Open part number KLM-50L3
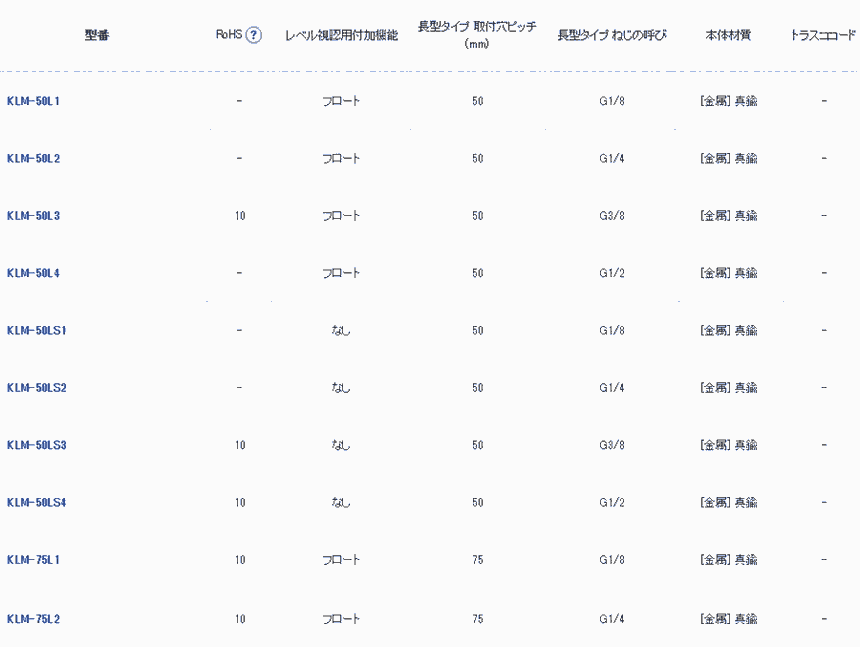The image size is (860, 647). (x=33, y=216)
